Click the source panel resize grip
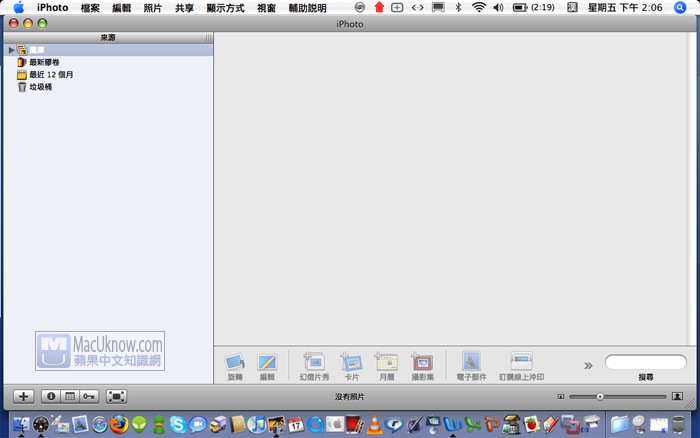The image size is (700, 438). (208, 38)
